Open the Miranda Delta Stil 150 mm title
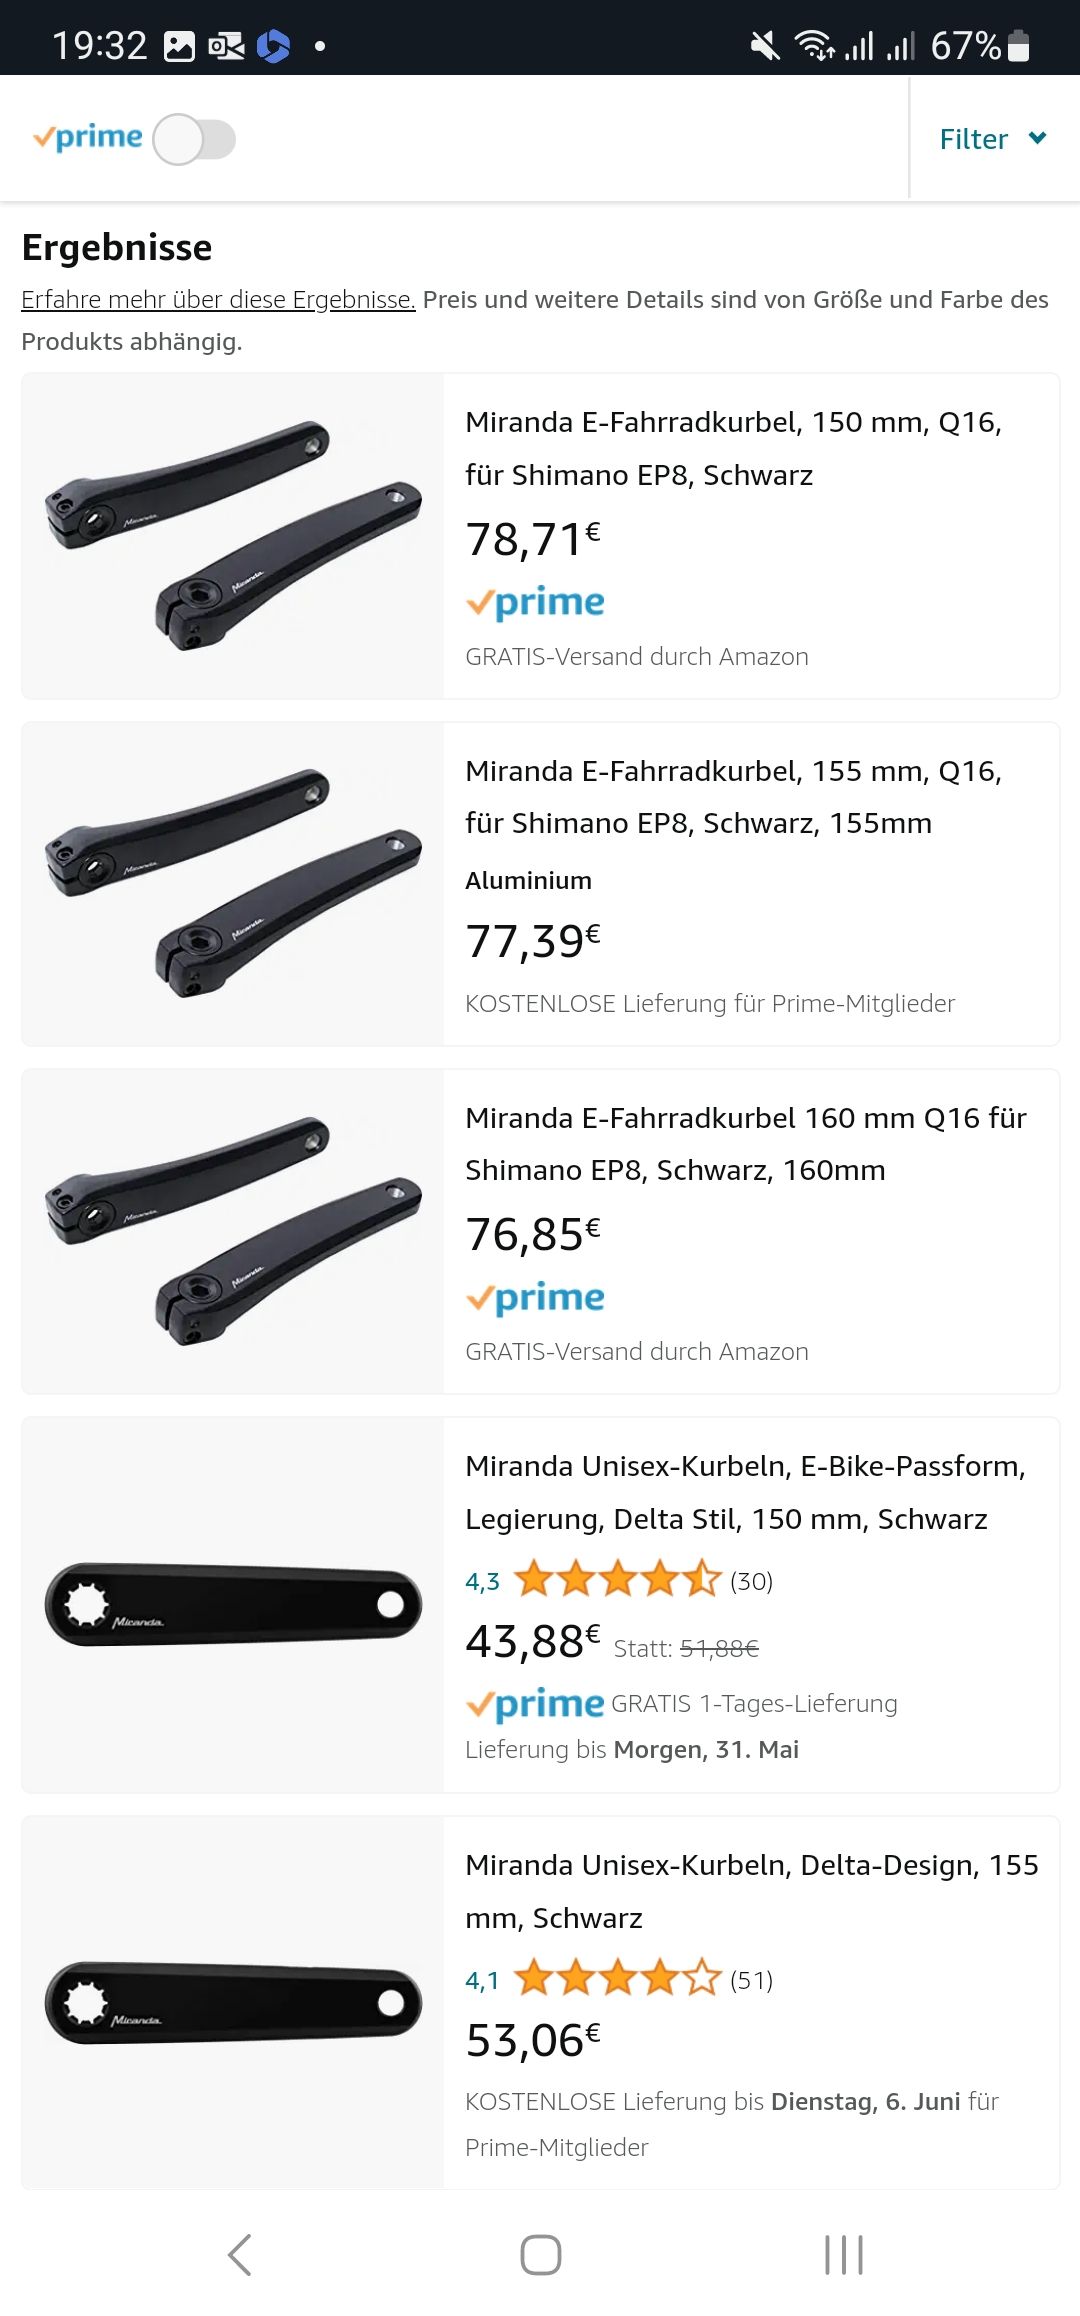Image resolution: width=1080 pixels, height=2316 pixels. (x=745, y=1492)
